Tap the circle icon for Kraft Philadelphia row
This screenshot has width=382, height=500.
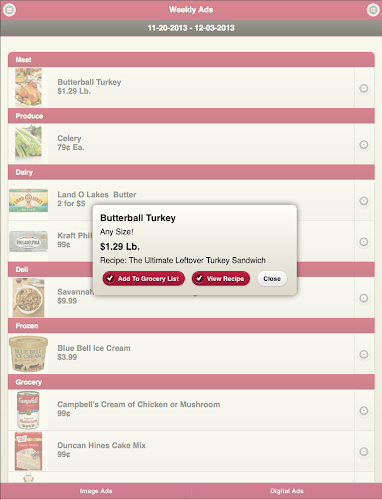364,242
